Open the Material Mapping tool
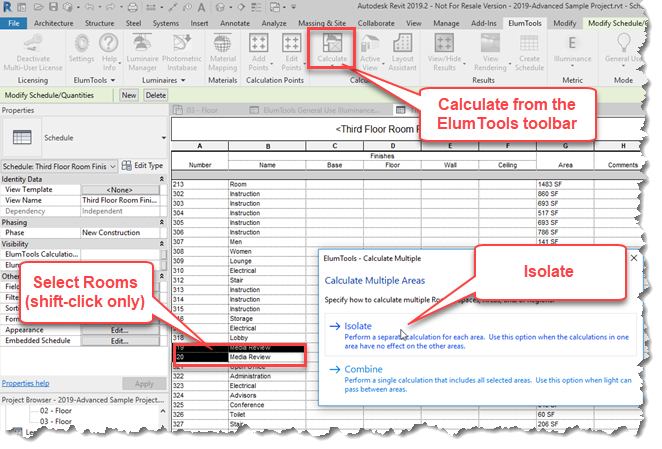The image size is (662, 449). [223, 48]
